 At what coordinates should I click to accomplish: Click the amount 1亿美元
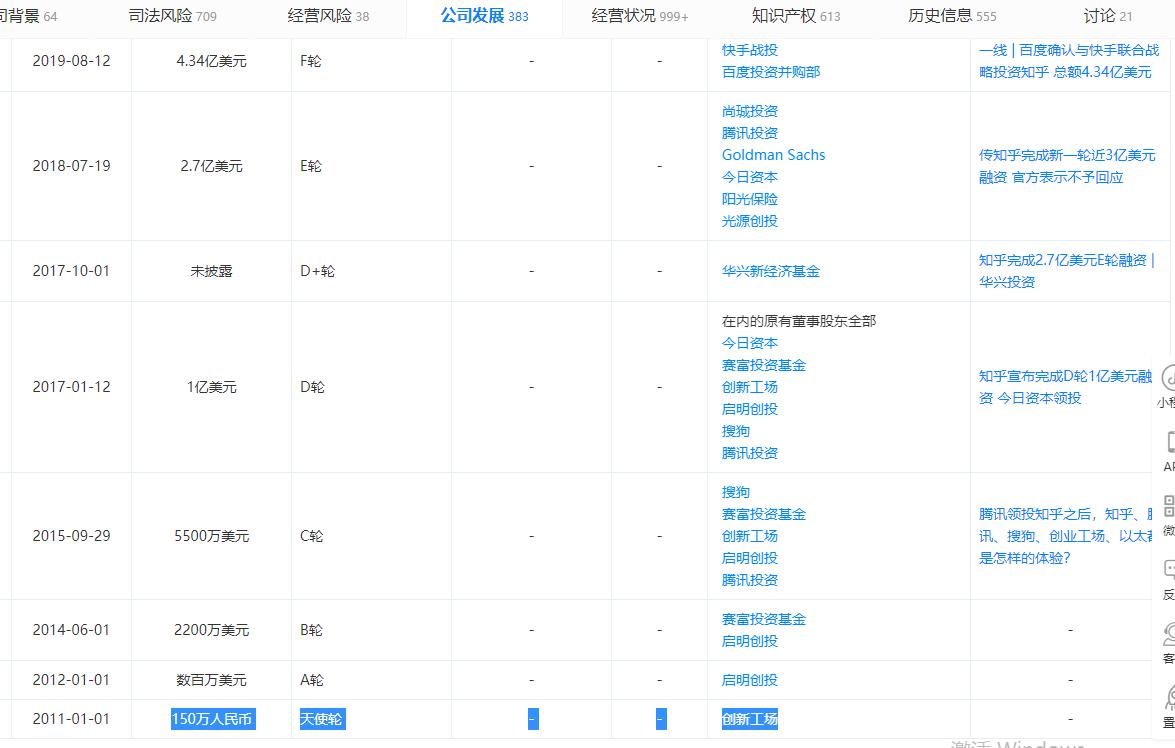pyautogui.click(x=211, y=387)
